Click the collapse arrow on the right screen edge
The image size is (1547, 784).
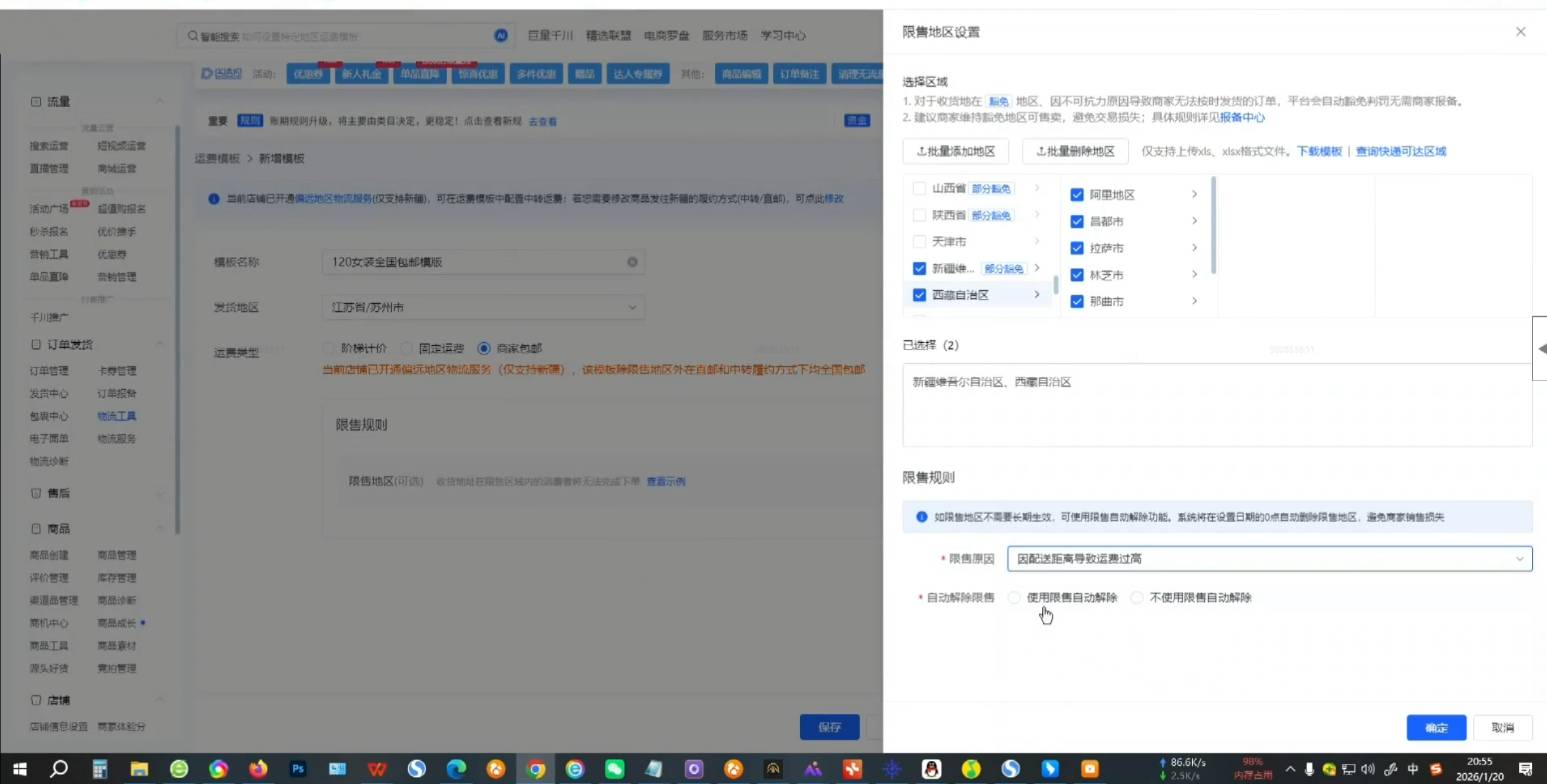(x=1540, y=348)
